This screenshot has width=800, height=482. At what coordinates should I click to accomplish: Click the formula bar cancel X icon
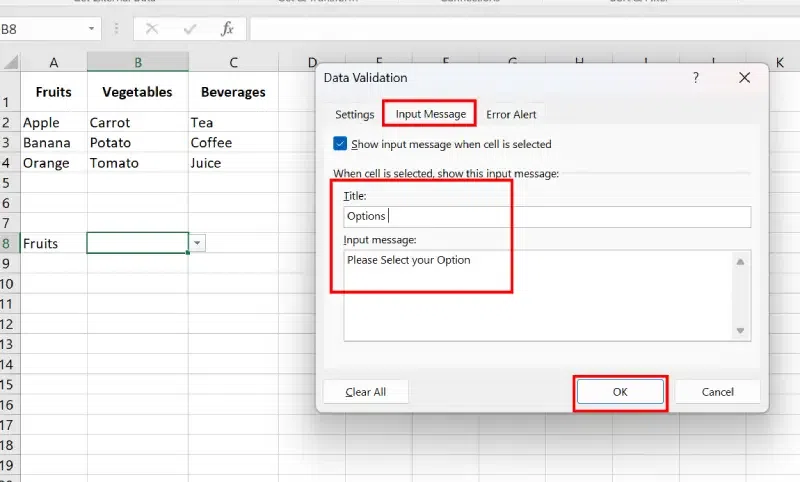click(152, 29)
